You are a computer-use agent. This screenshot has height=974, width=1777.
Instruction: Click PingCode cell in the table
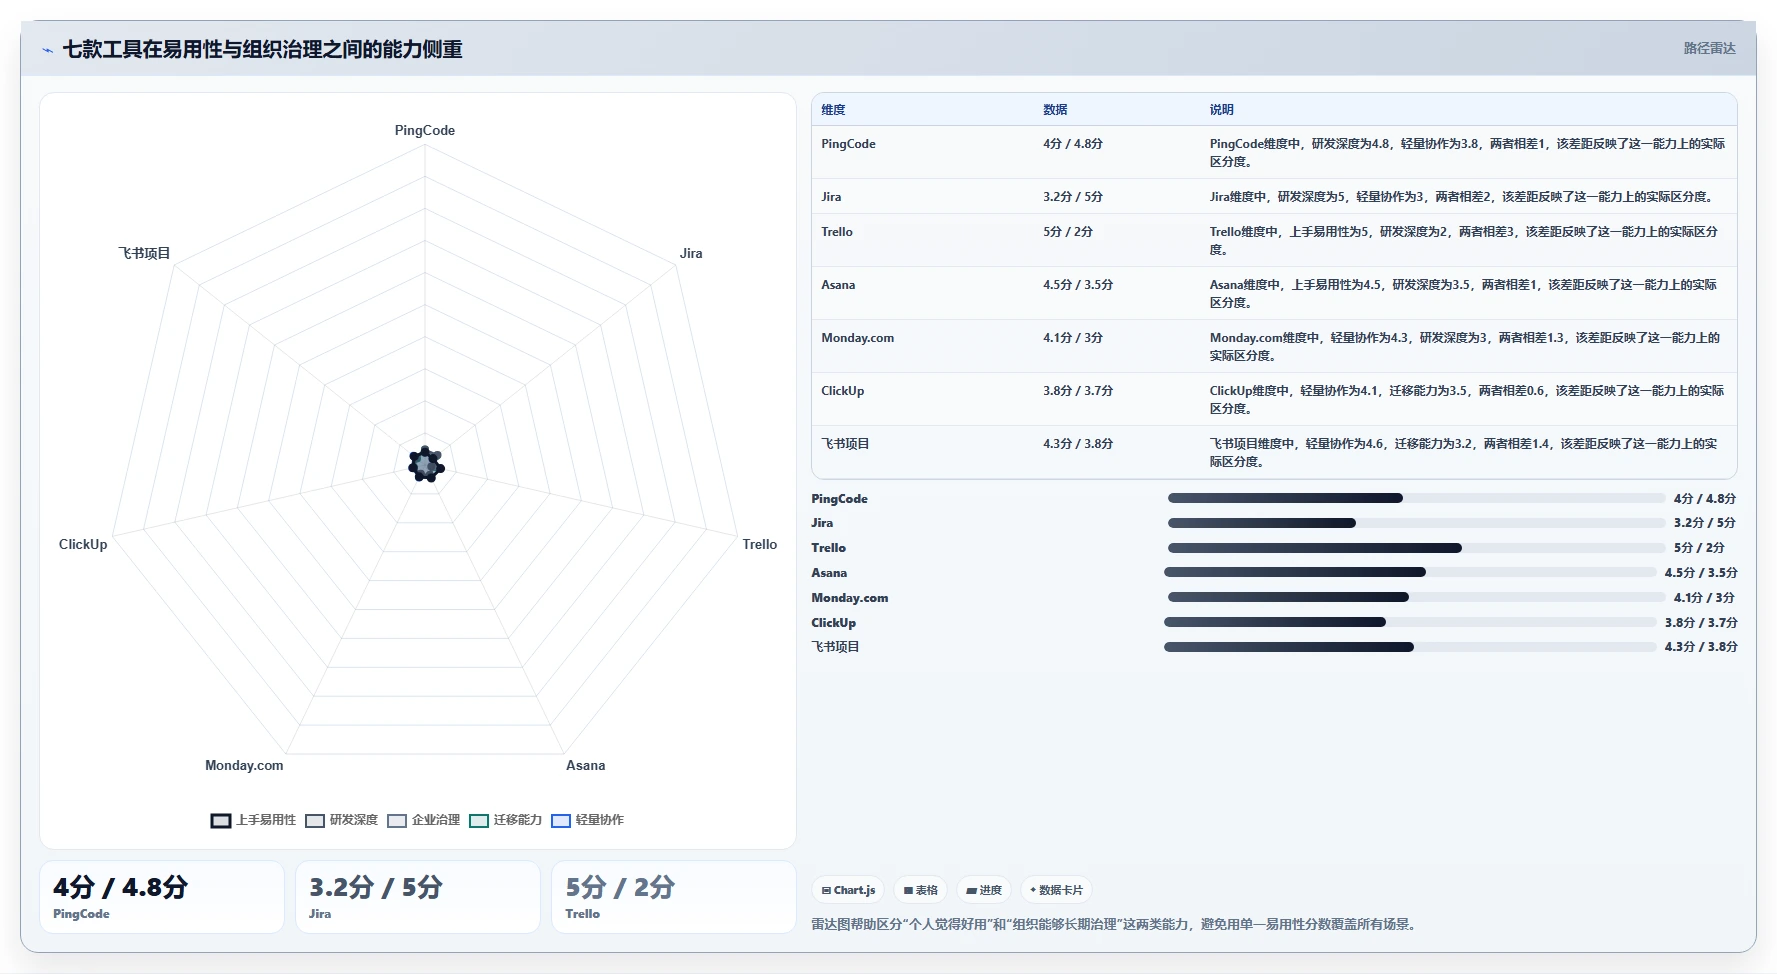click(848, 144)
